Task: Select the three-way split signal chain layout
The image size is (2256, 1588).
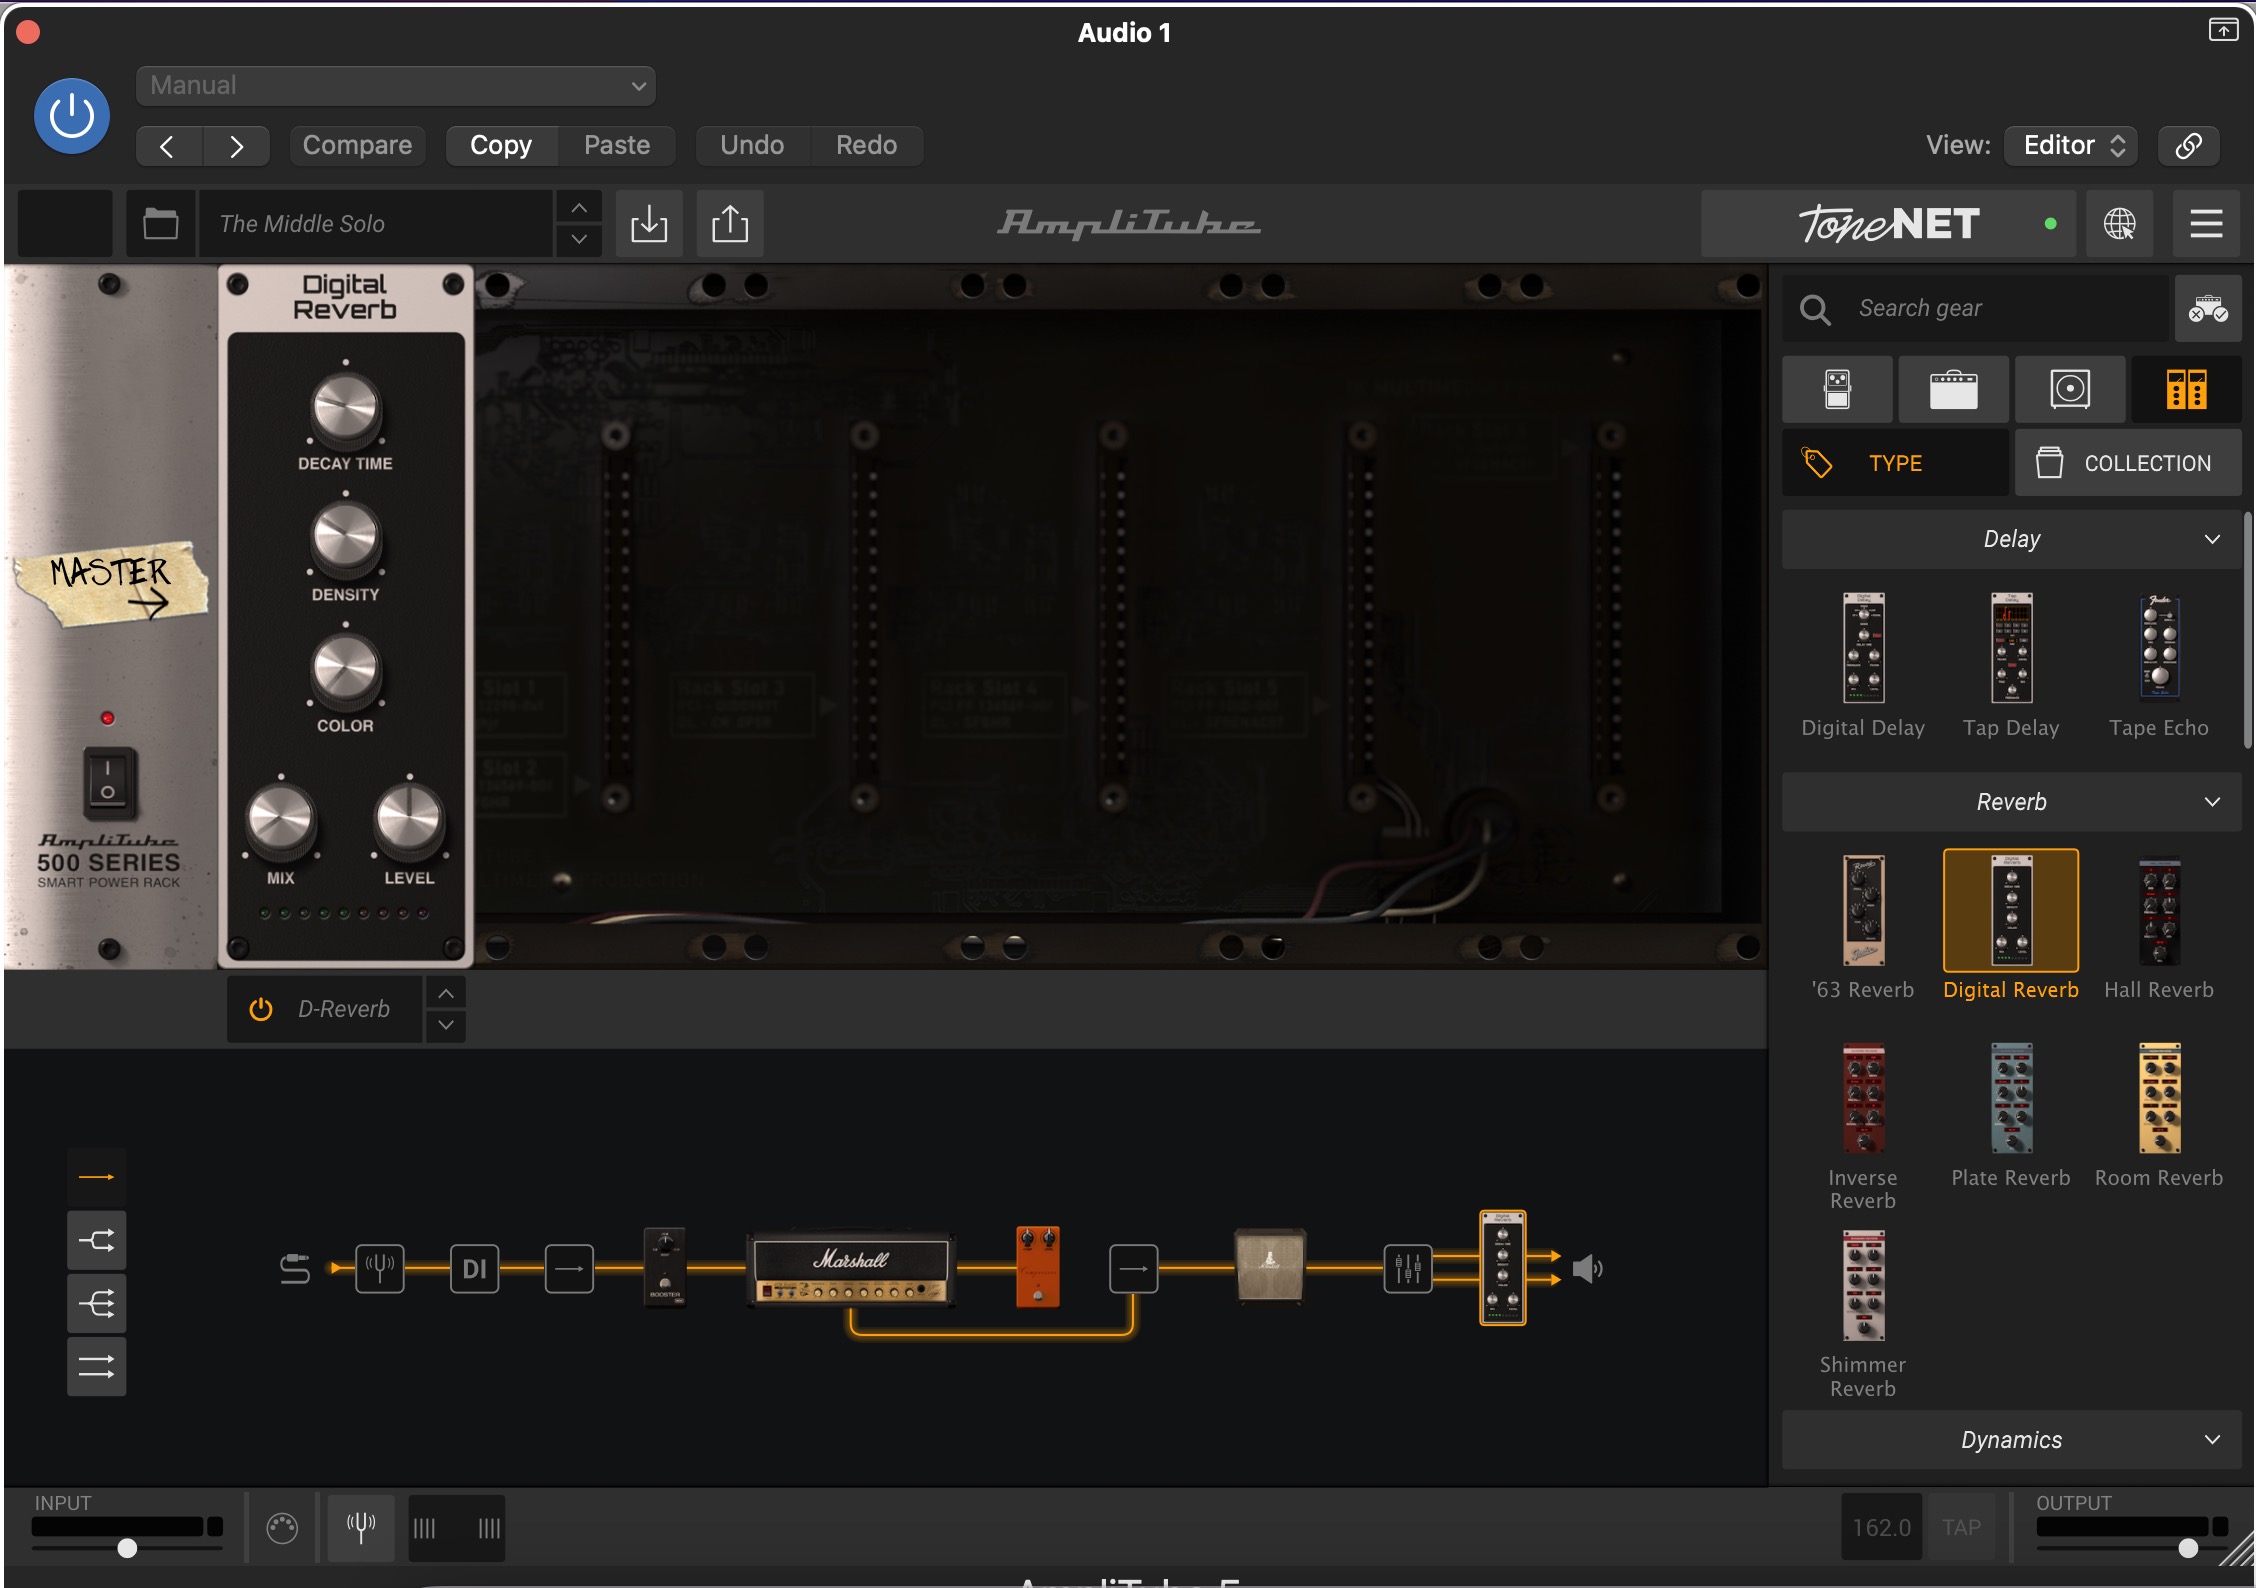Action: (x=96, y=1304)
